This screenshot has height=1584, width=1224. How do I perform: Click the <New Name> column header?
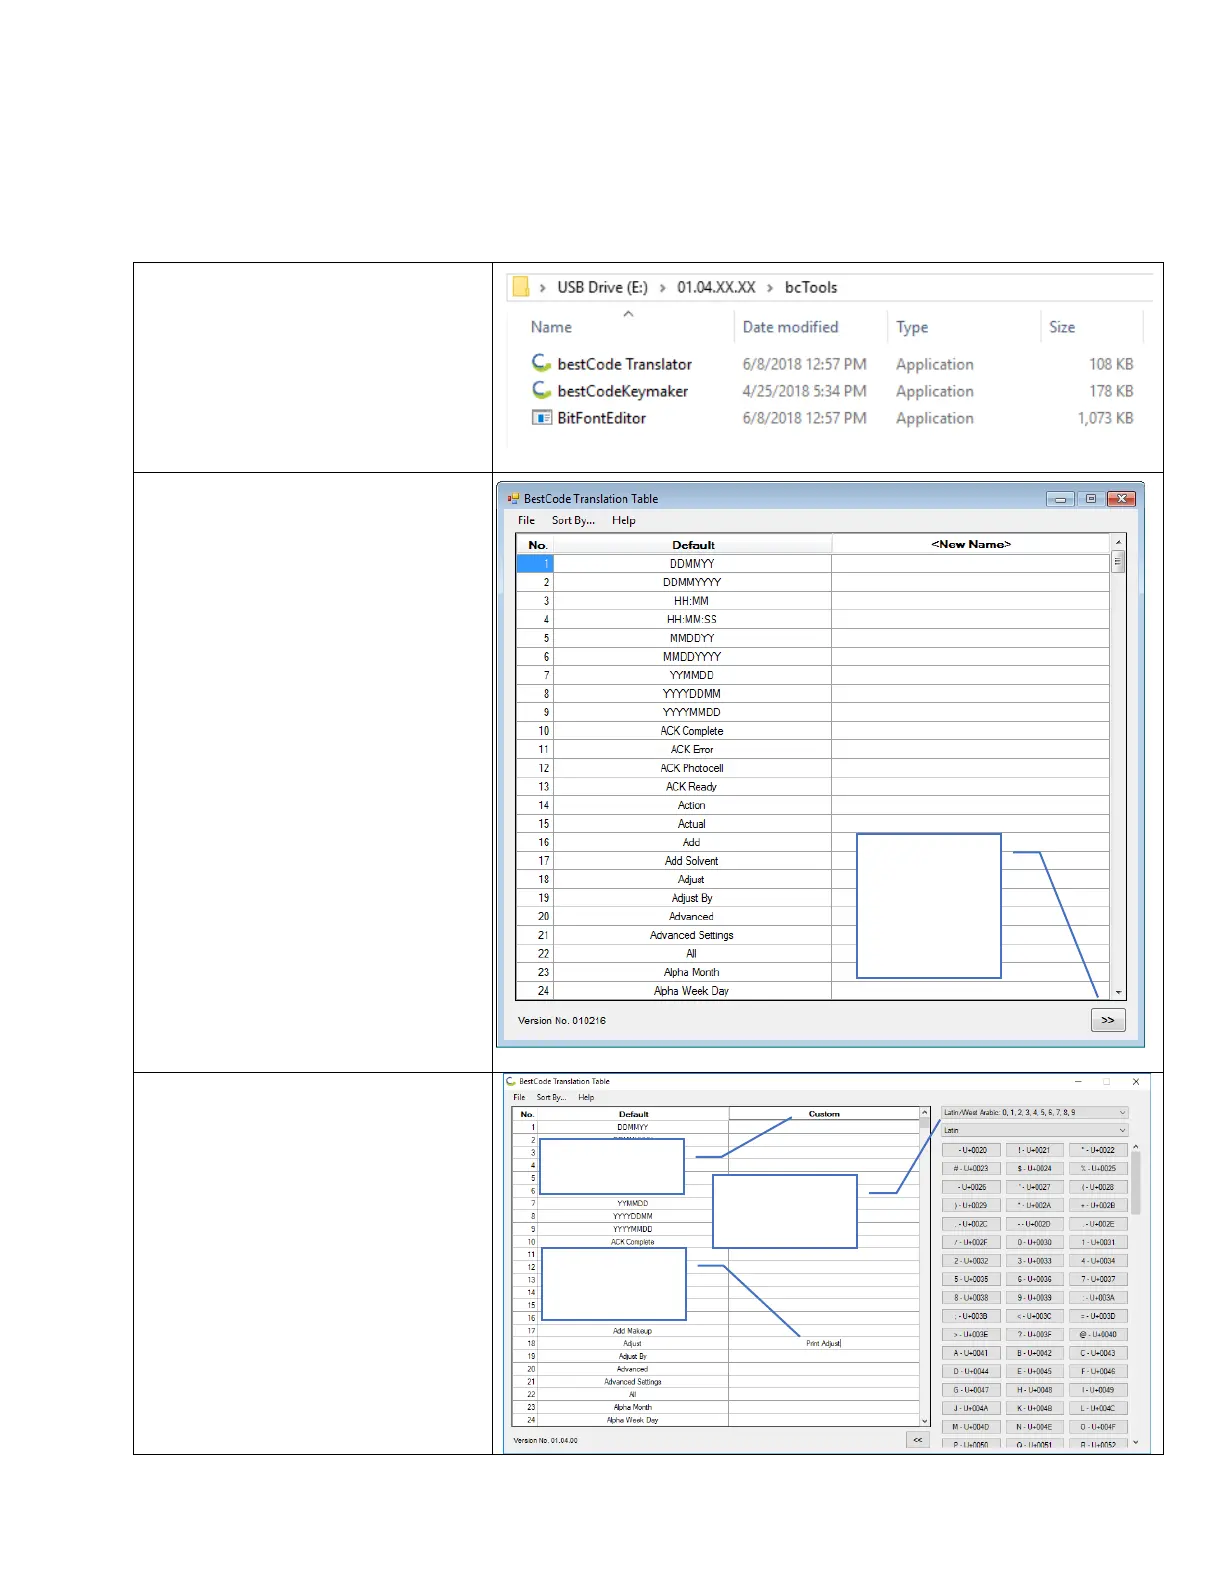click(x=970, y=545)
